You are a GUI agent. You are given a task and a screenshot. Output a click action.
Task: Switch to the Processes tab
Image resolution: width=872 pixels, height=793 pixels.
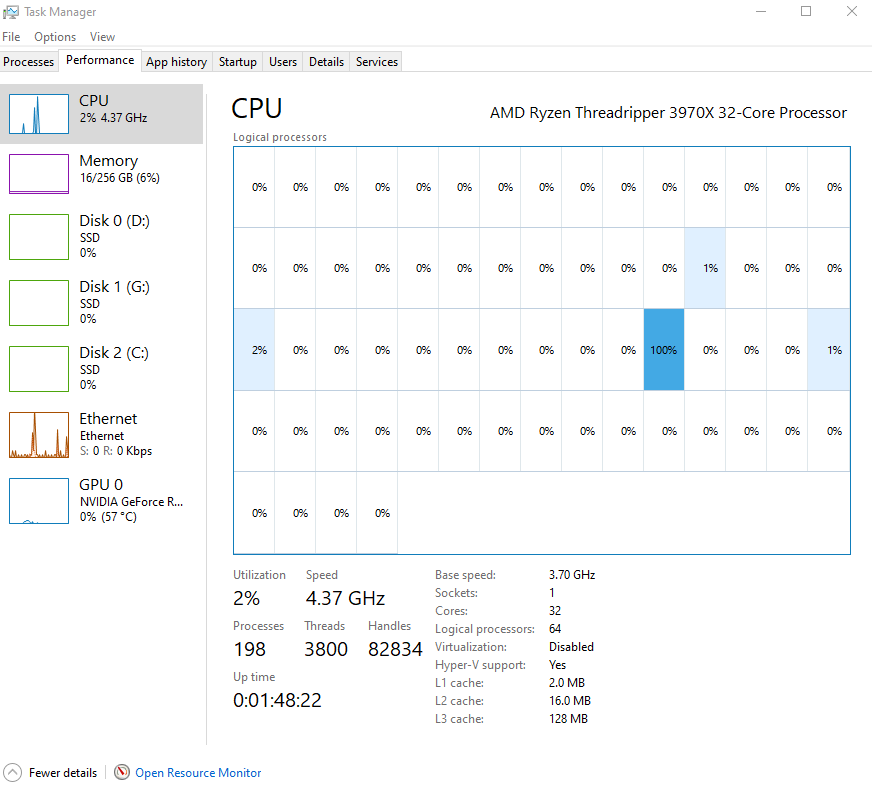(29, 62)
